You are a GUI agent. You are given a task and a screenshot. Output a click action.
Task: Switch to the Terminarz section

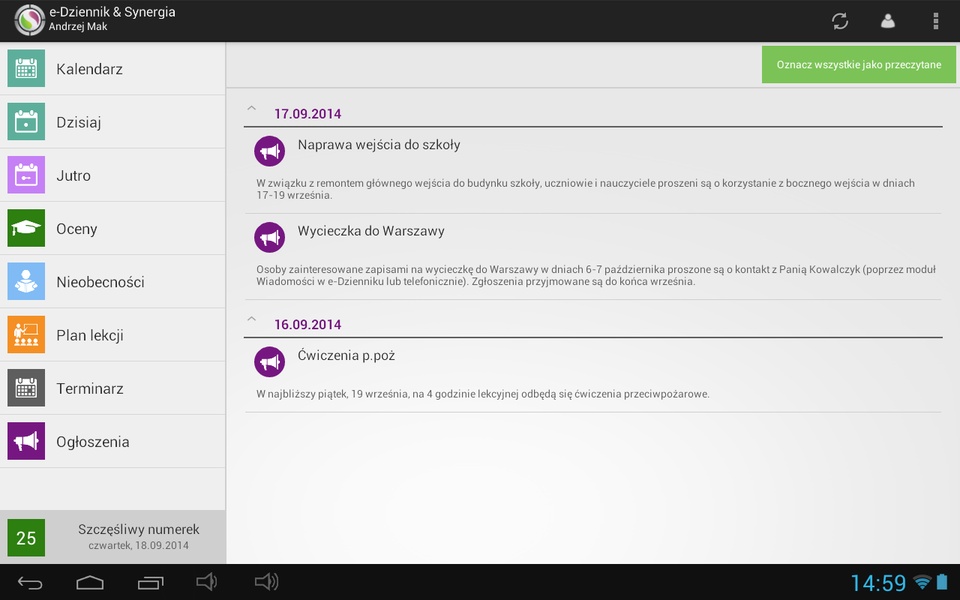[113, 388]
